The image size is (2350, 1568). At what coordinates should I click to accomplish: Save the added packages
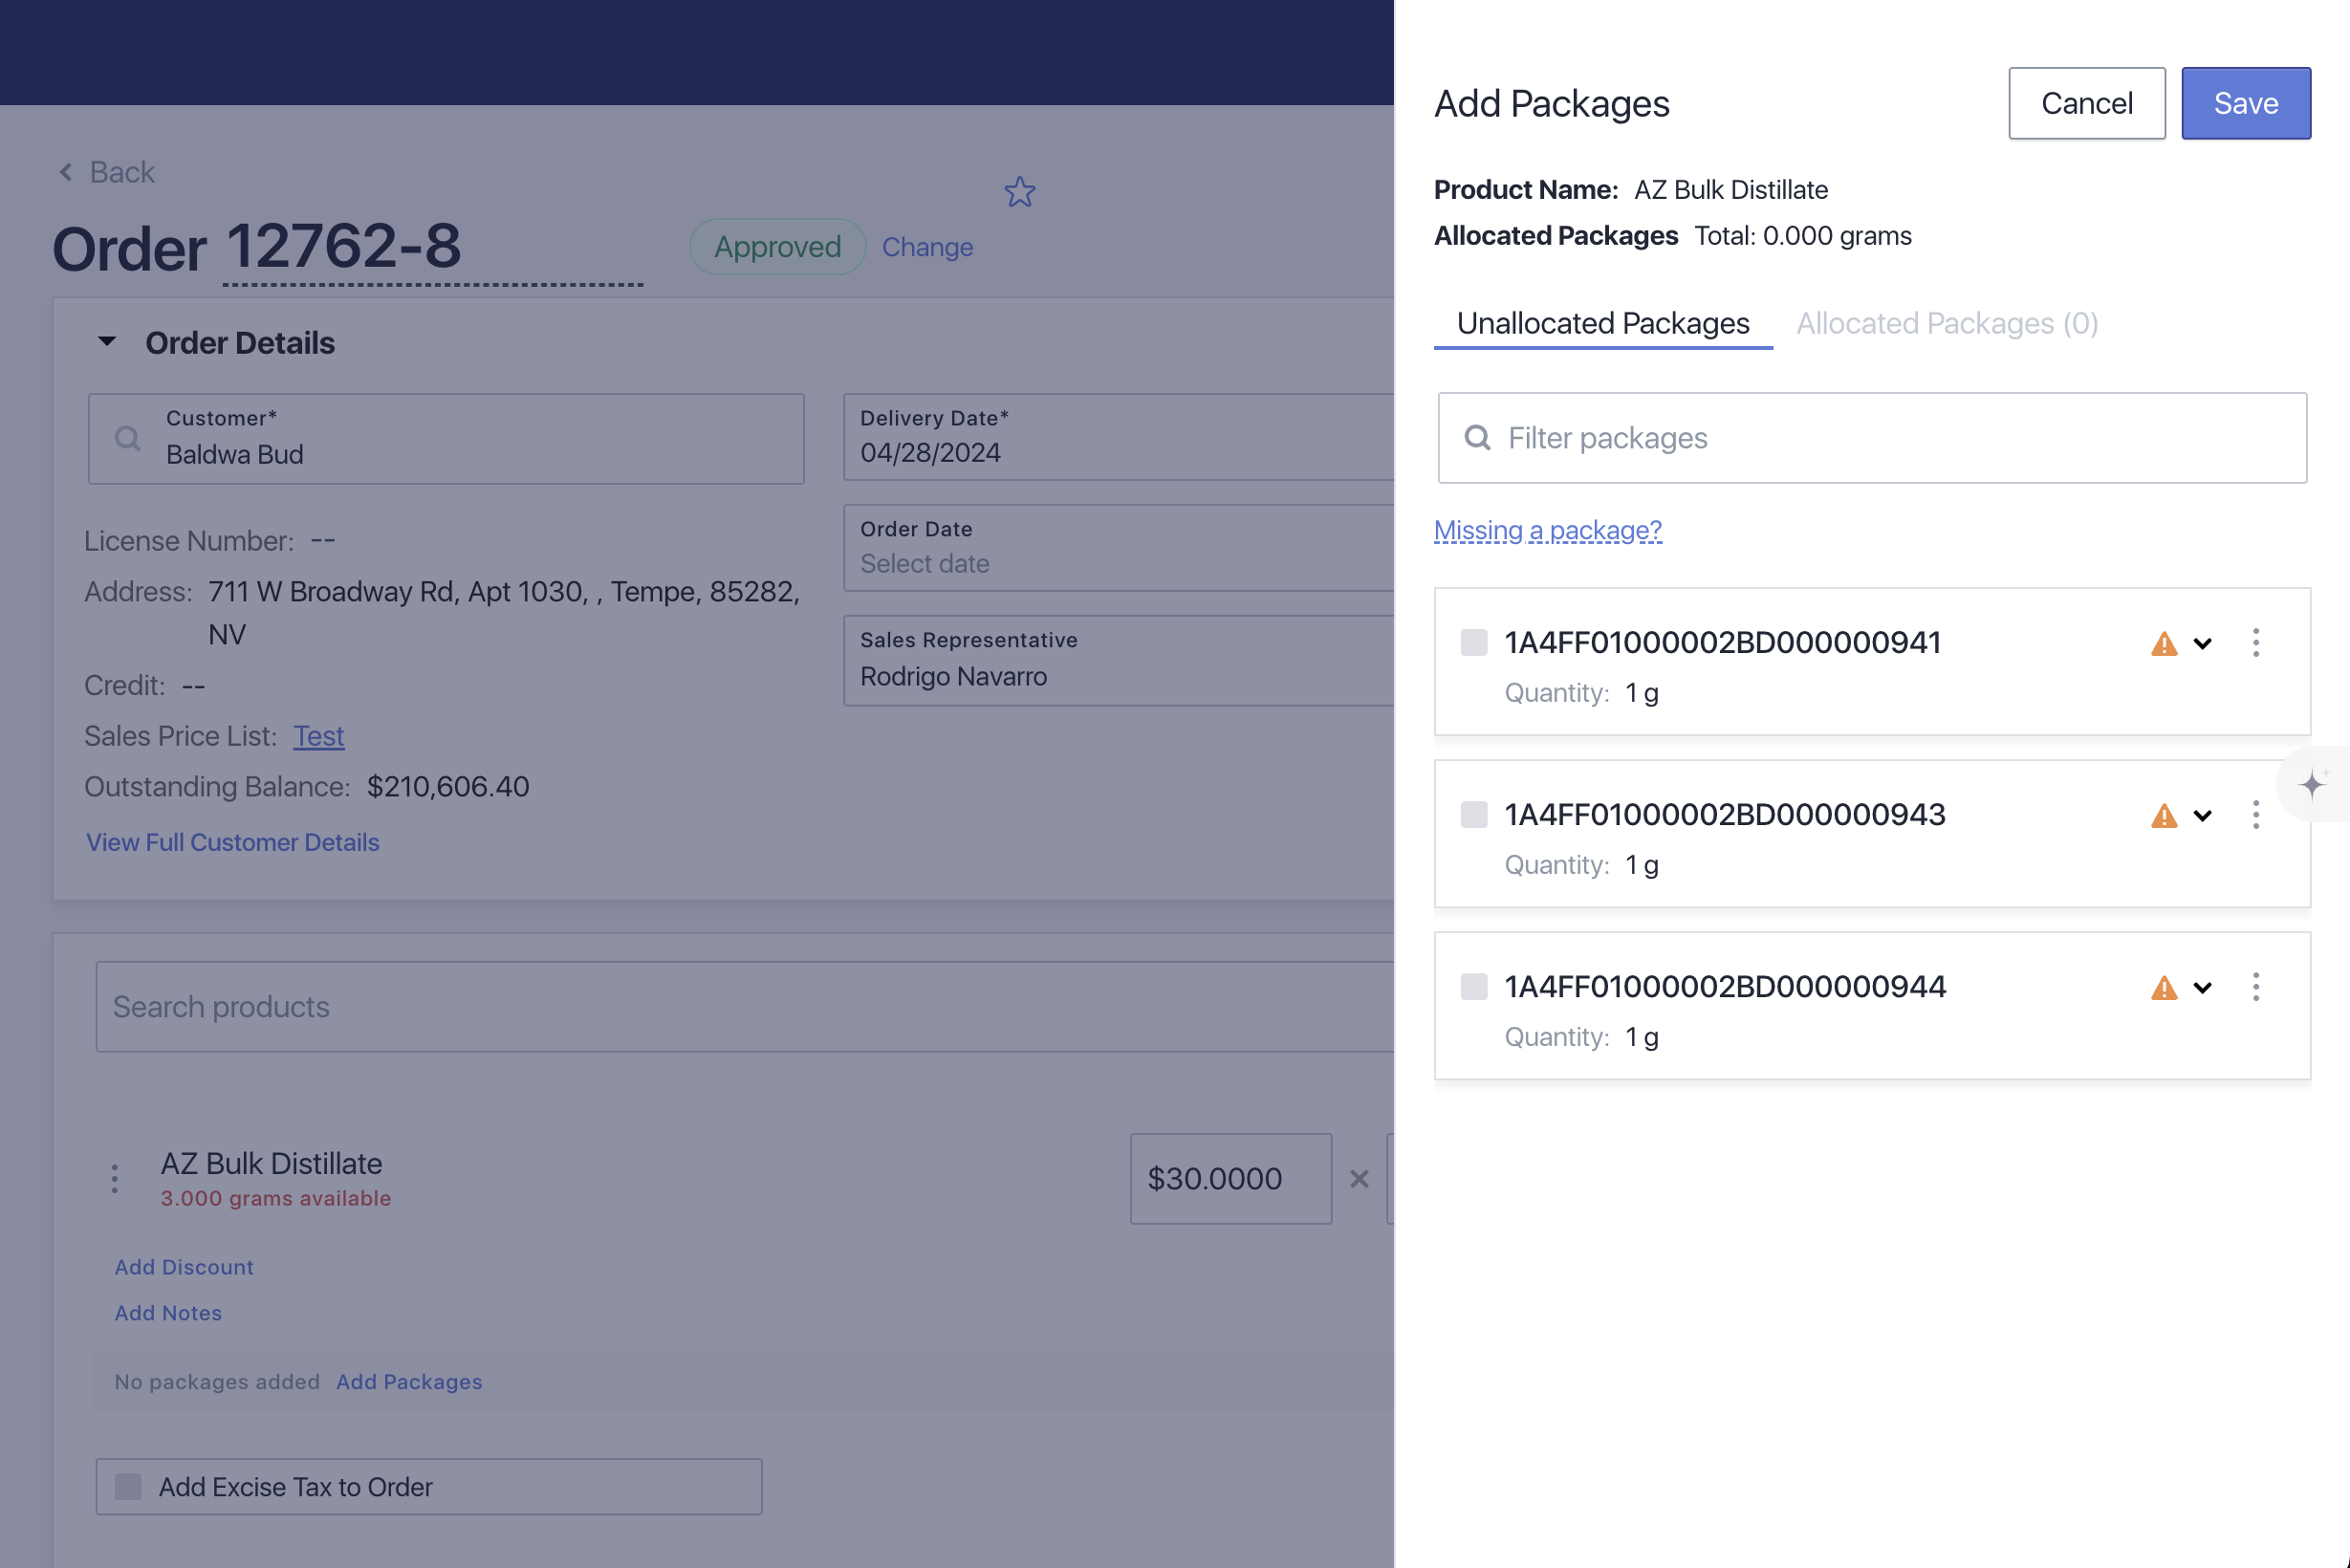point(2245,103)
